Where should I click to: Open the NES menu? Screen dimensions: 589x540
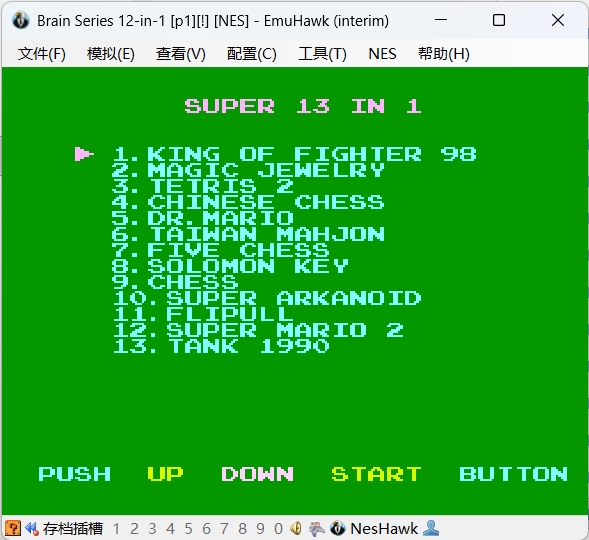click(382, 54)
